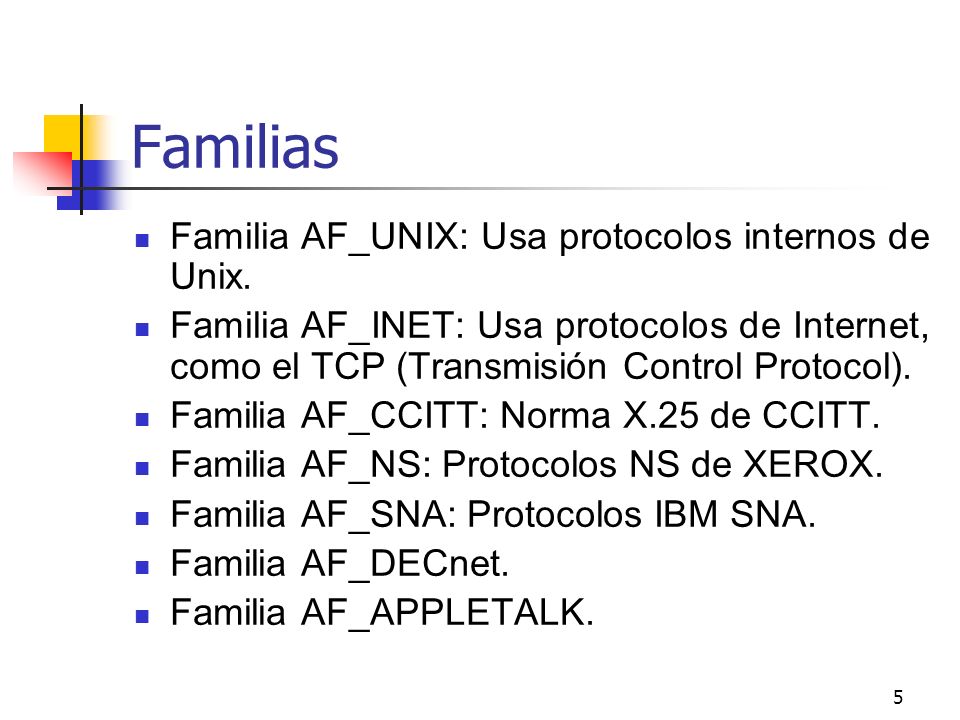Select the AF_CCITT bullet marker
960x720 pixels.
click(142, 419)
